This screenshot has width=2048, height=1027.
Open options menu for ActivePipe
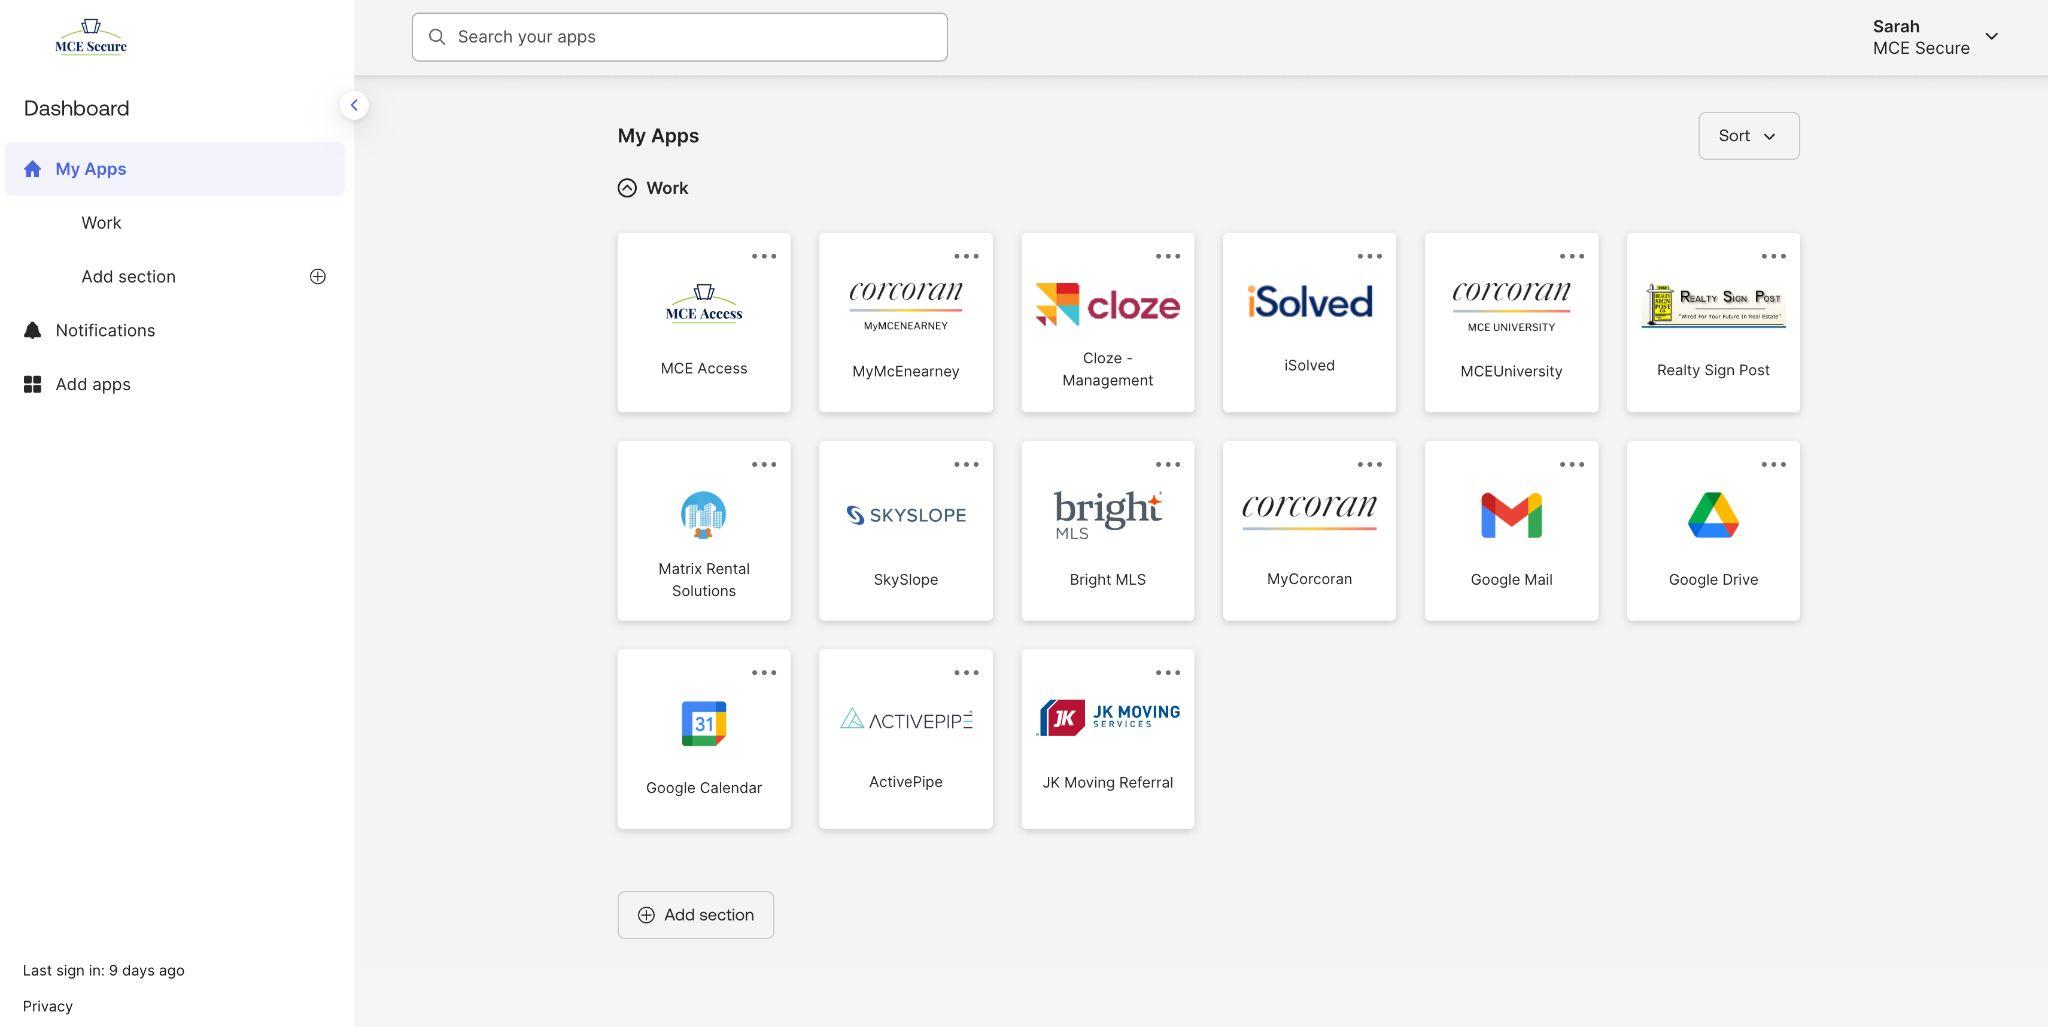966,672
